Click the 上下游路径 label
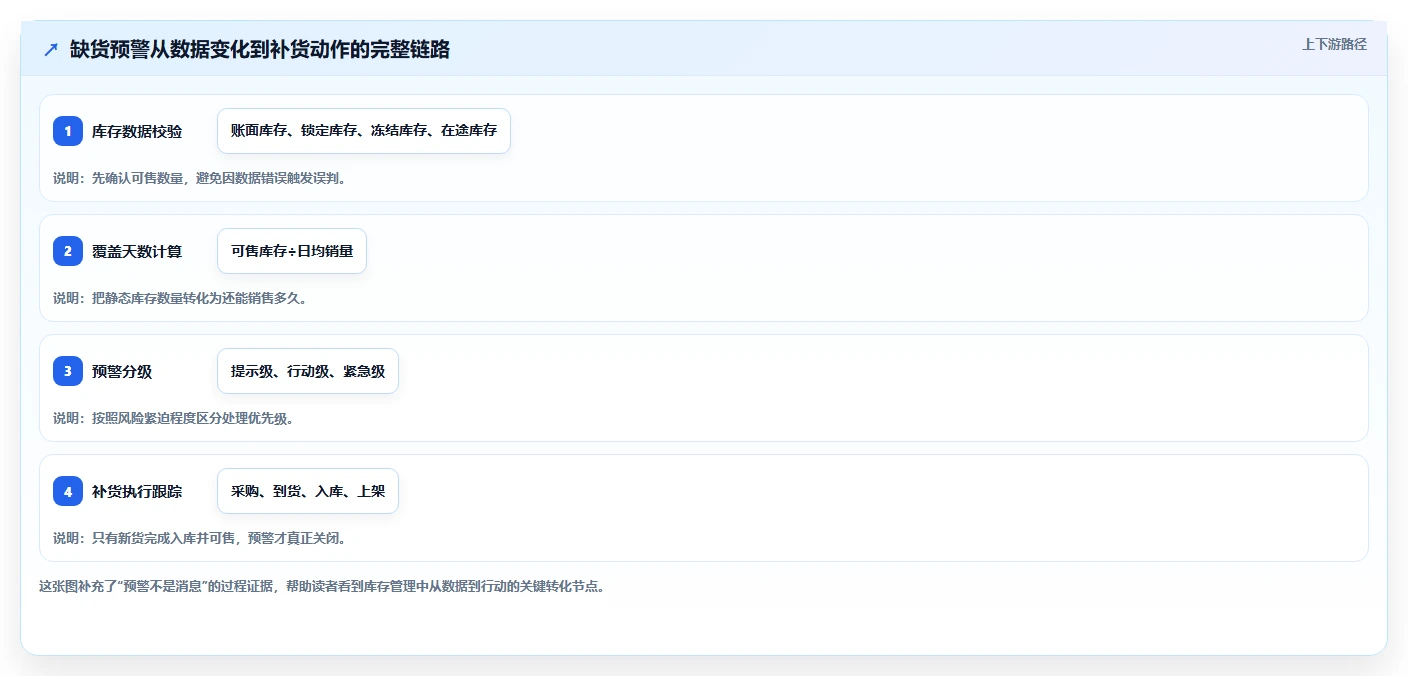Screen dimensions: 1408x676 [1334, 44]
